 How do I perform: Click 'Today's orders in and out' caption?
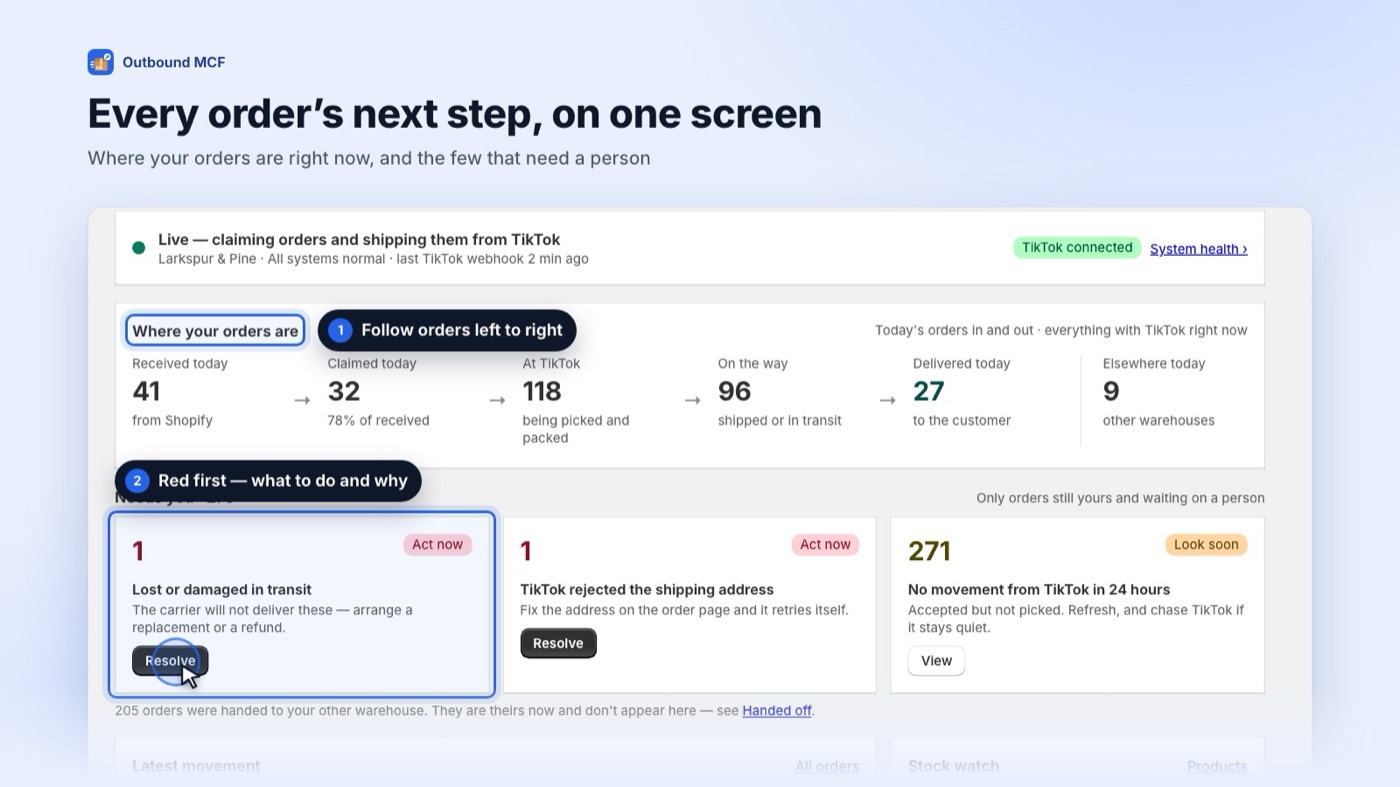1061,330
